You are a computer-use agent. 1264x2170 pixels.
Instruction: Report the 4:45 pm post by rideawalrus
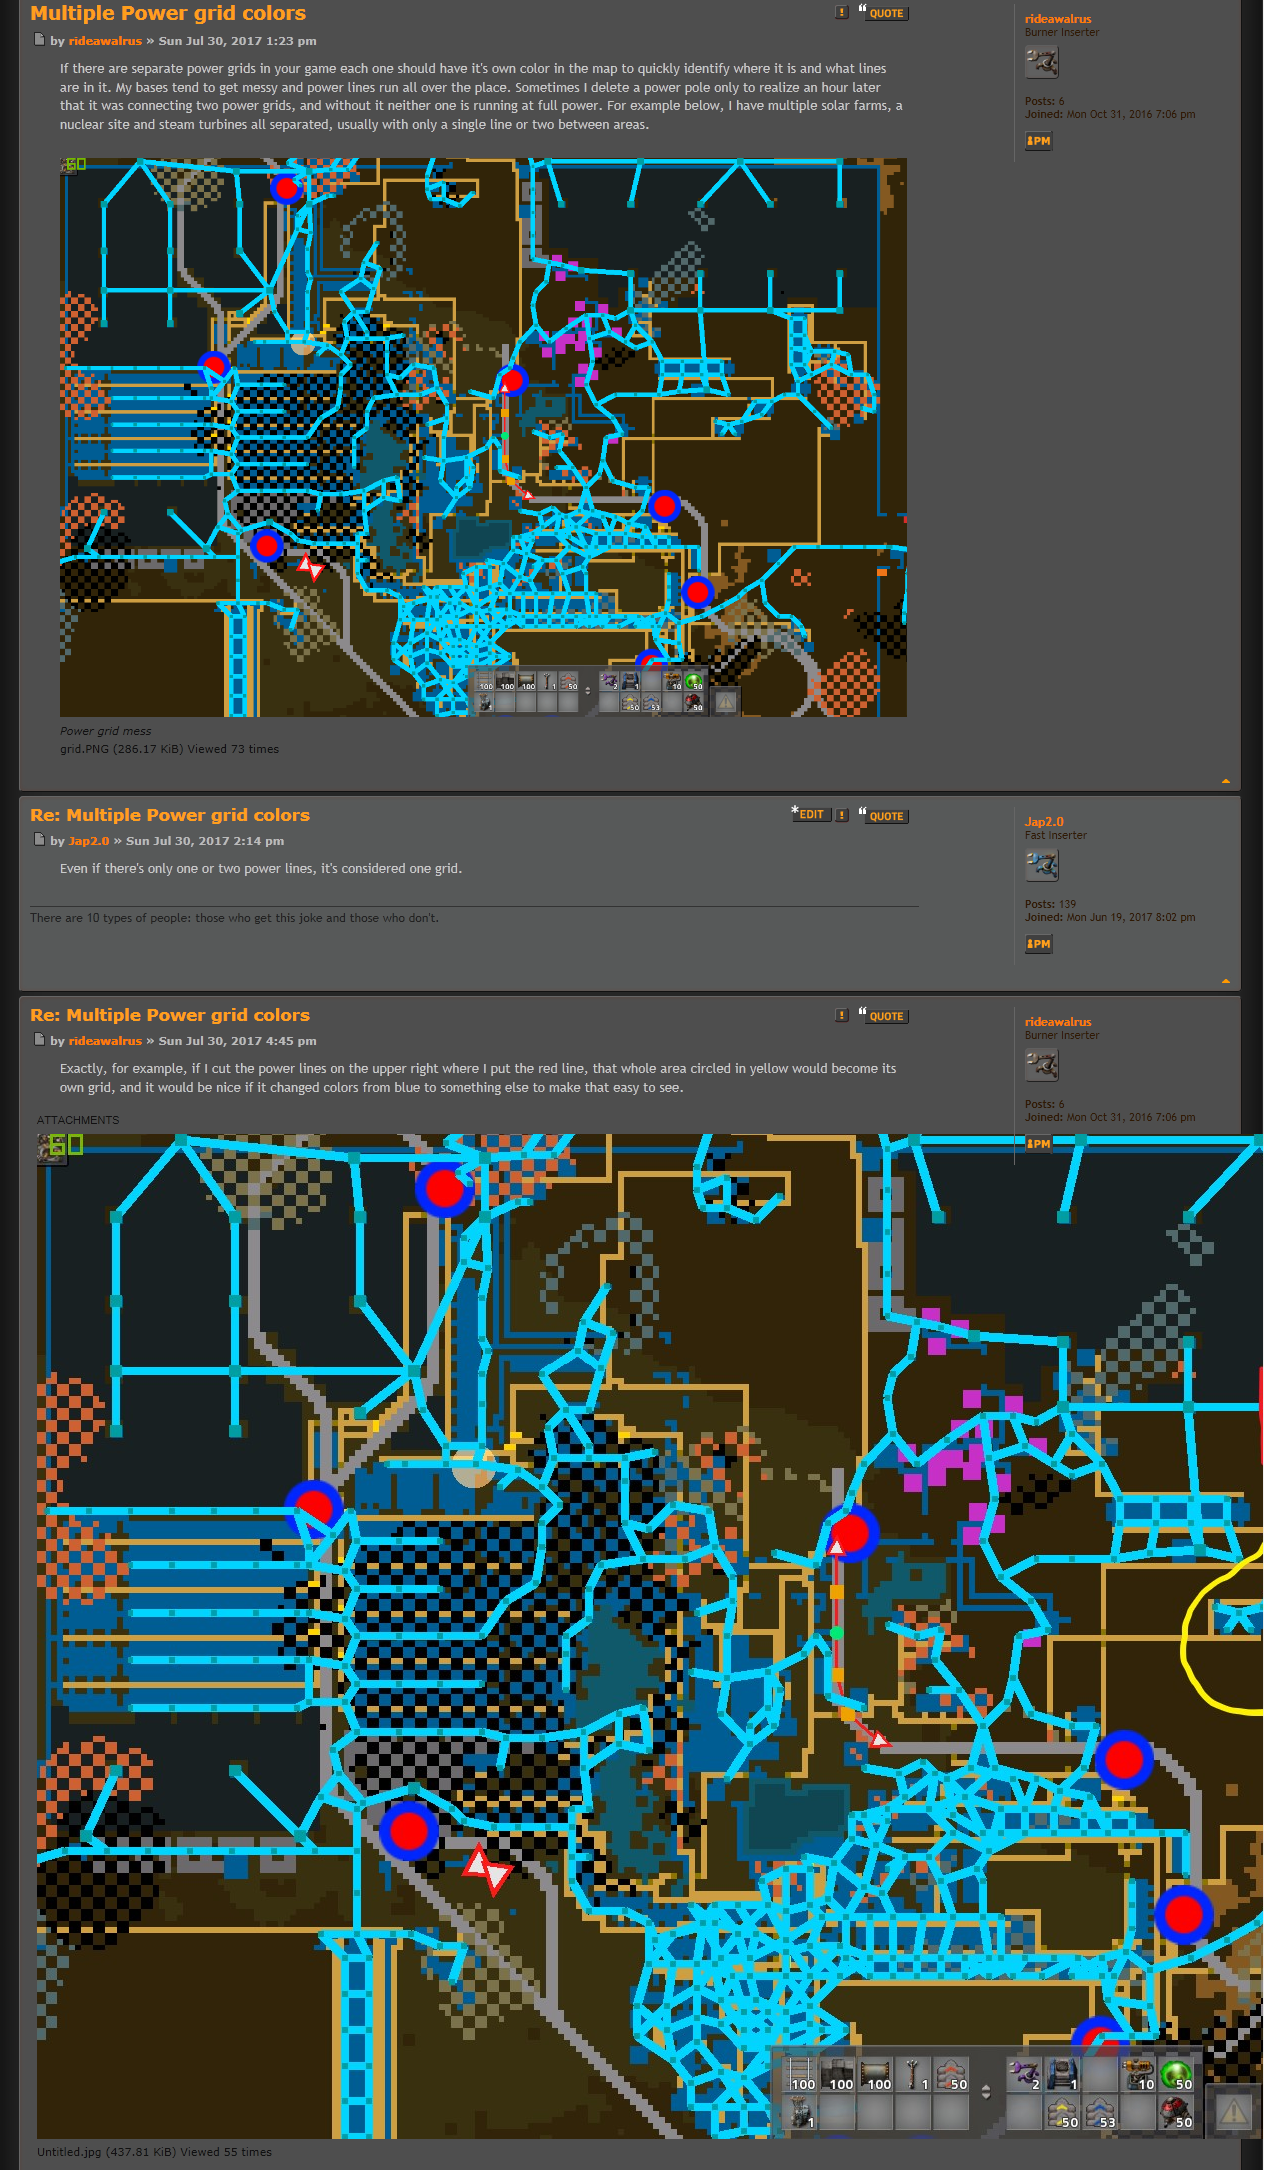pyautogui.click(x=842, y=1015)
